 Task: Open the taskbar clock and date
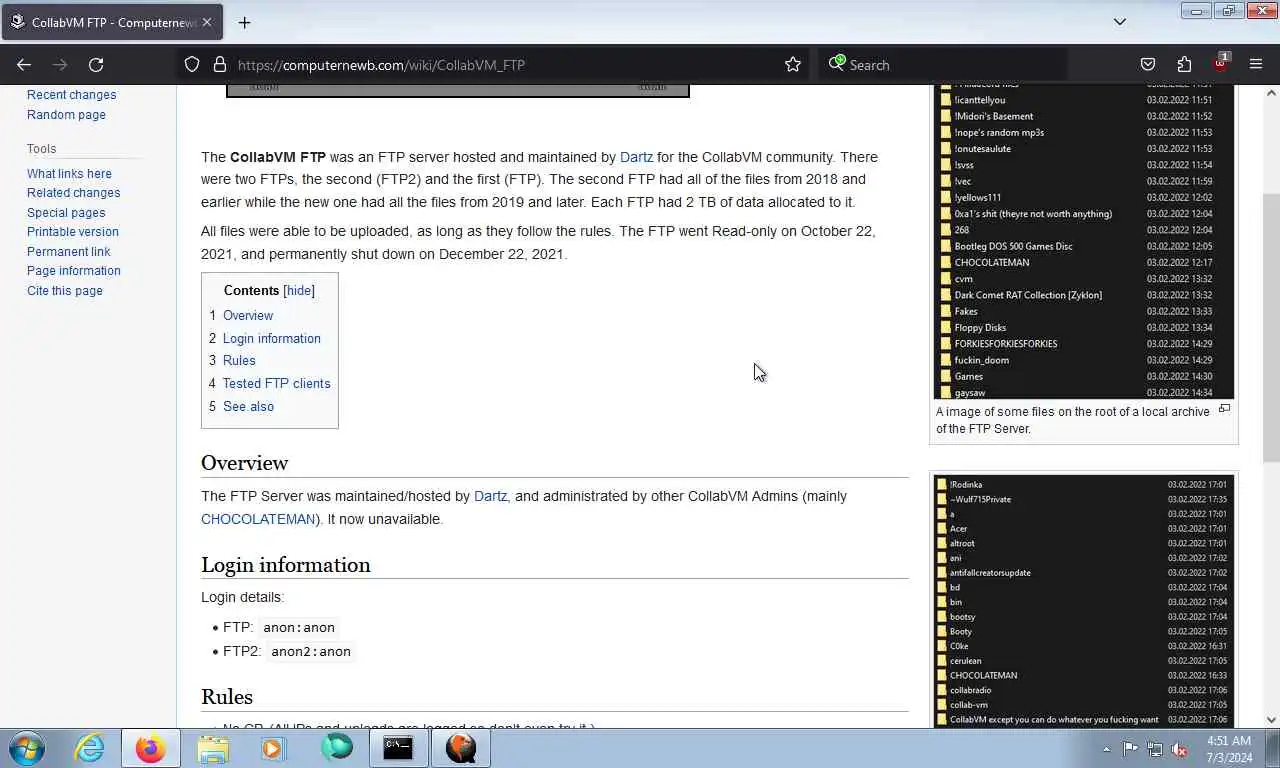(x=1228, y=748)
